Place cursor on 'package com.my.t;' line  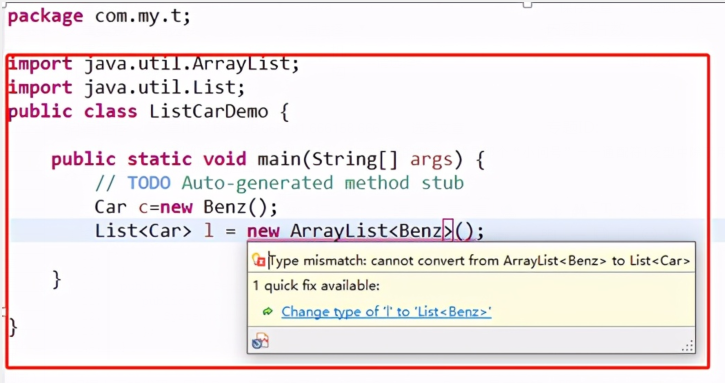99,17
